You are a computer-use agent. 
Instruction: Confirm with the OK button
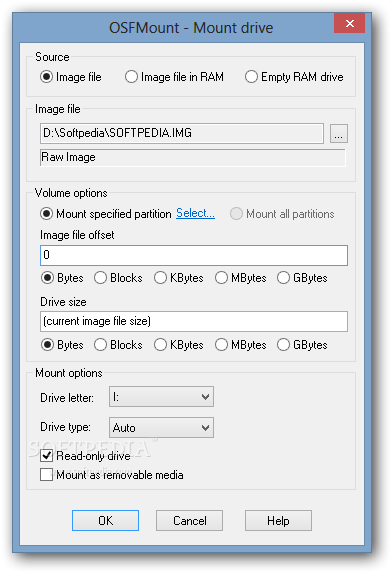point(105,520)
